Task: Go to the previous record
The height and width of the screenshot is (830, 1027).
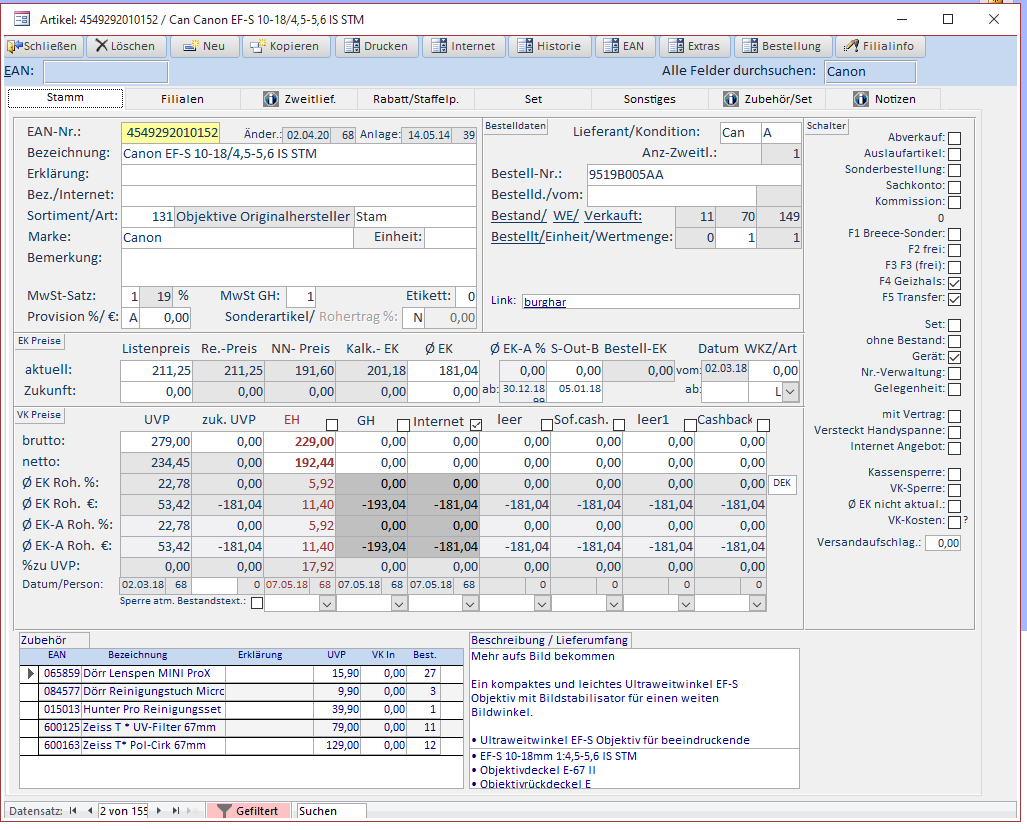Action: 90,811
